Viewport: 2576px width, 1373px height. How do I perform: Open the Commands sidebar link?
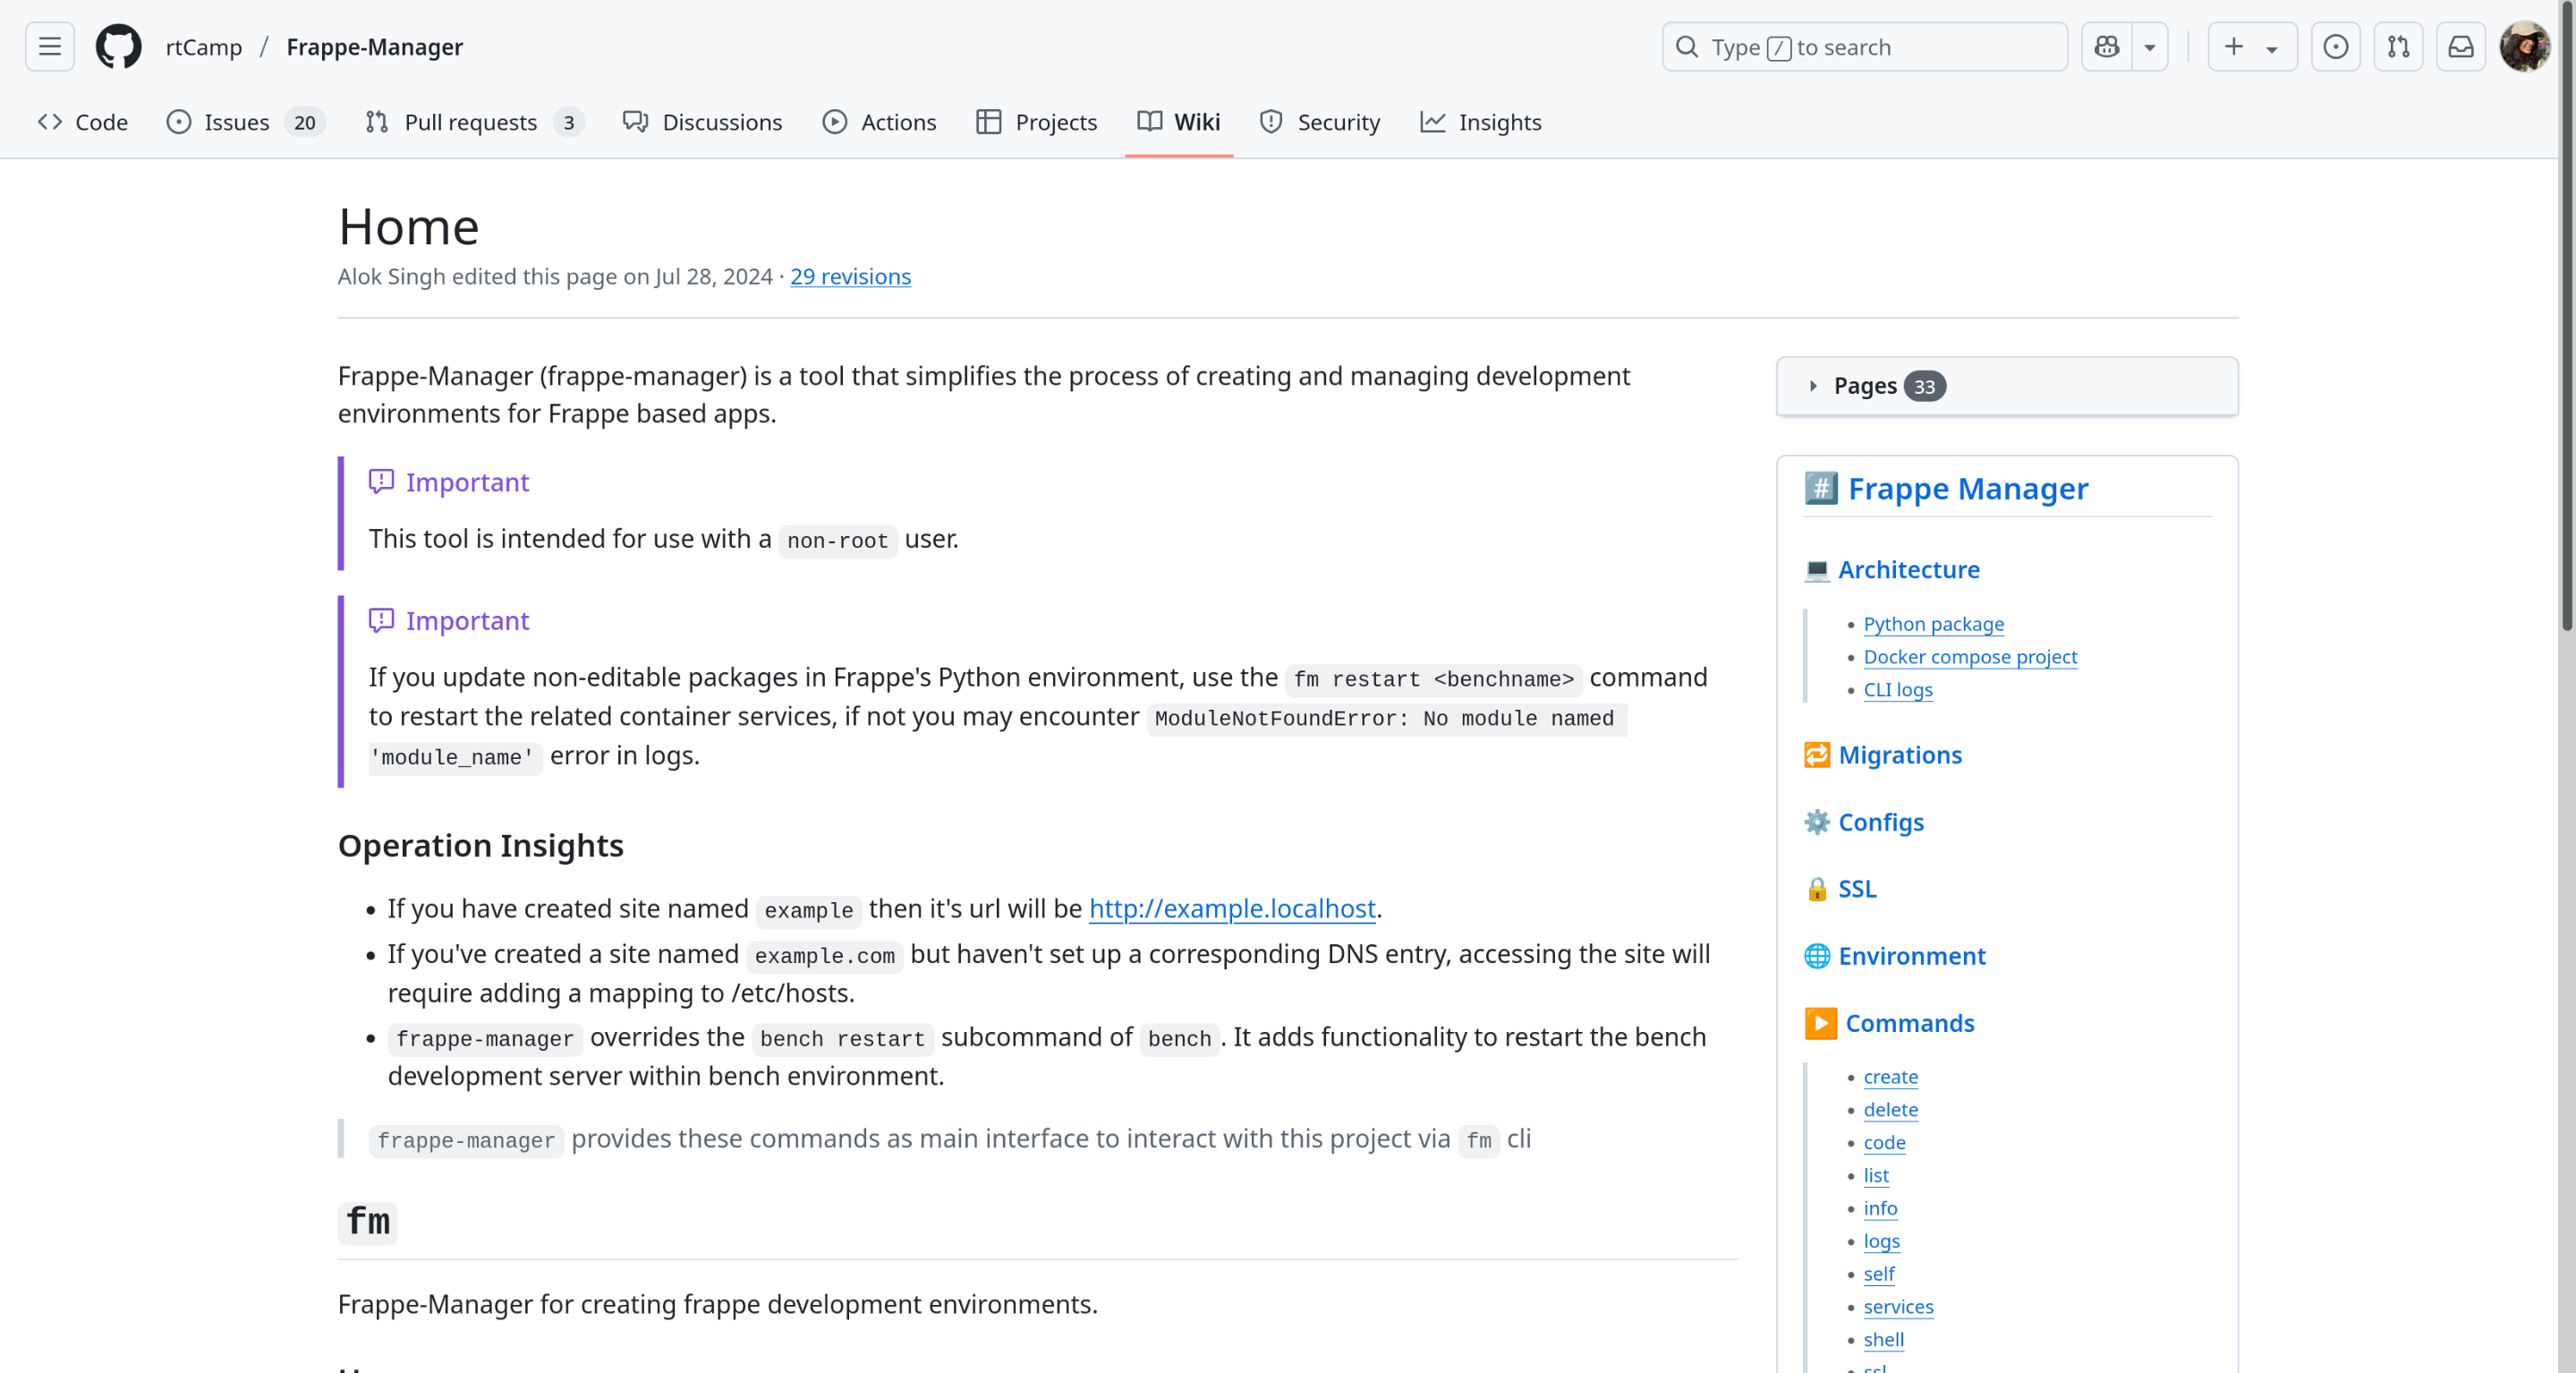(x=1910, y=1023)
